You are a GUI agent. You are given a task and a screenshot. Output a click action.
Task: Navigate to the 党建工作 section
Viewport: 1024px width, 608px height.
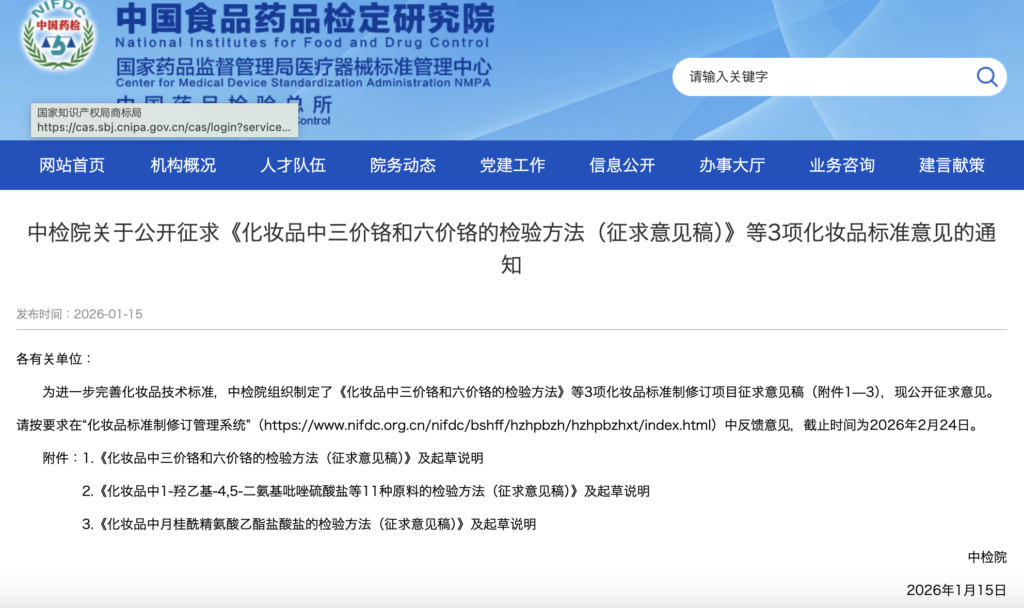coord(512,165)
